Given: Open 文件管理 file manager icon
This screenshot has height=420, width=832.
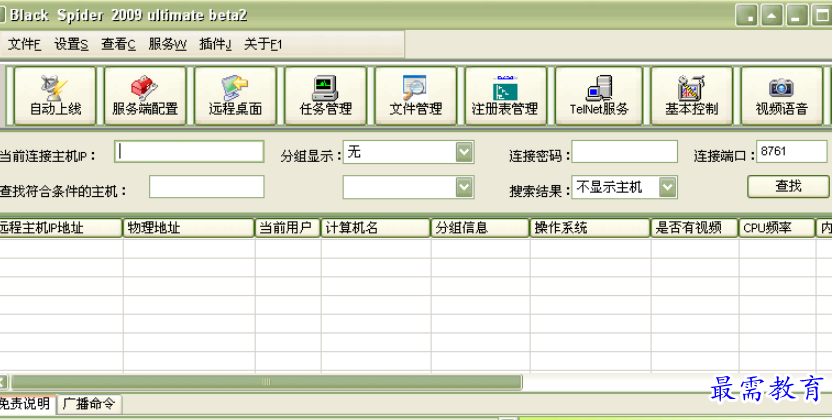Looking at the screenshot, I should point(415,96).
